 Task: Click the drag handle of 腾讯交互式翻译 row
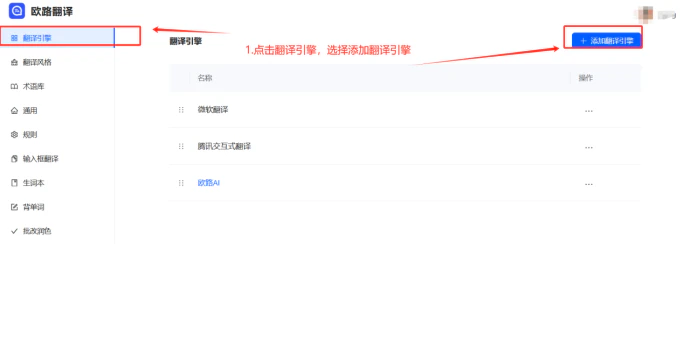coord(181,146)
